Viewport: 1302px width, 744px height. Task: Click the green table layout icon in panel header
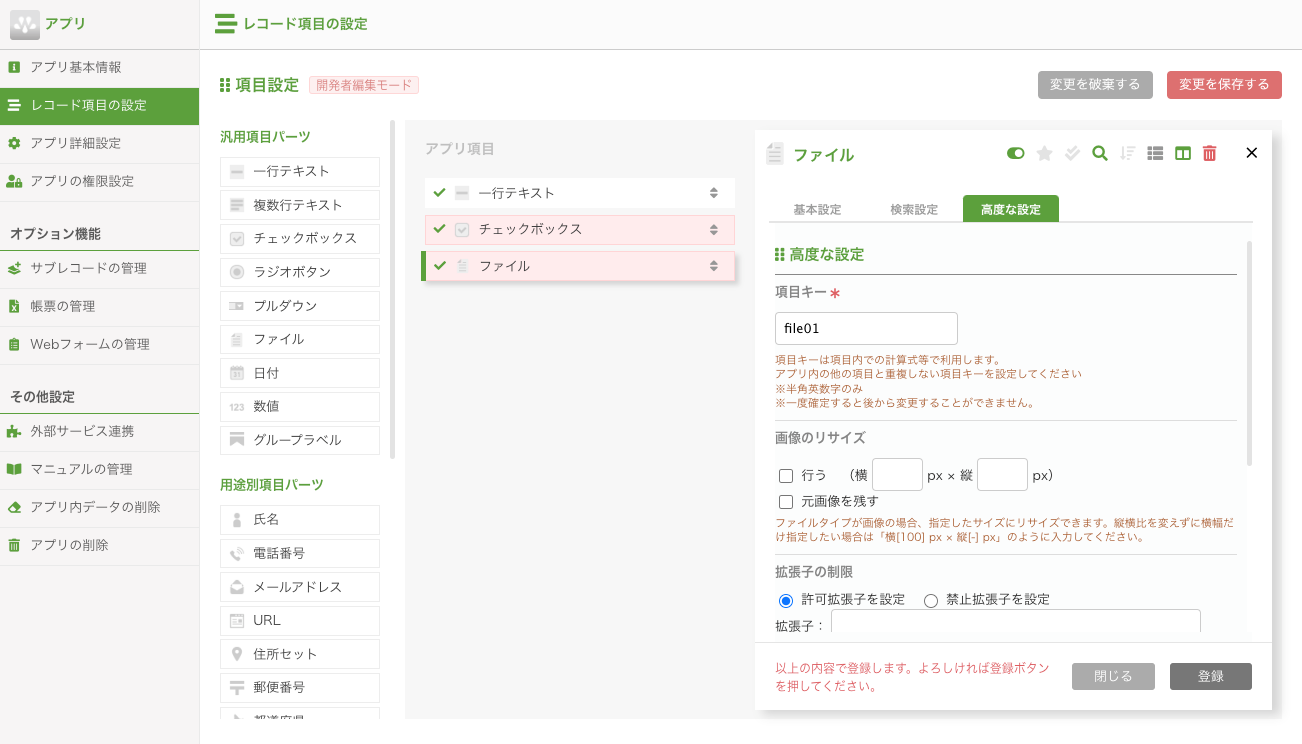click(1184, 154)
